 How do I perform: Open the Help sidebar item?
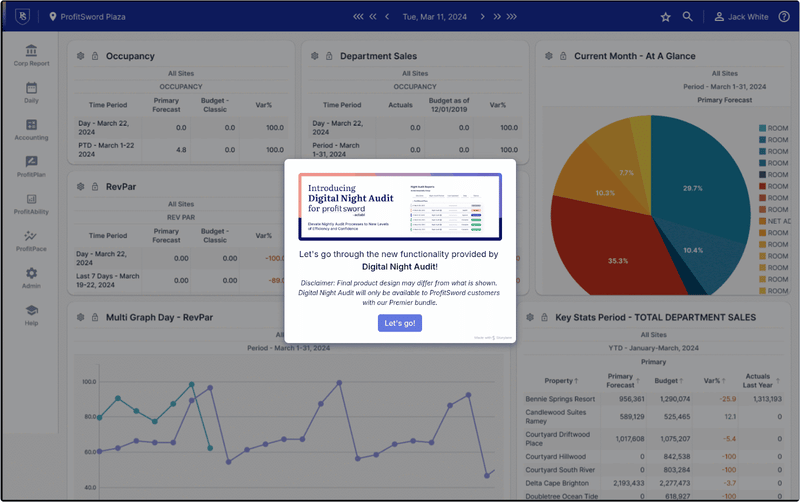[x=32, y=315]
